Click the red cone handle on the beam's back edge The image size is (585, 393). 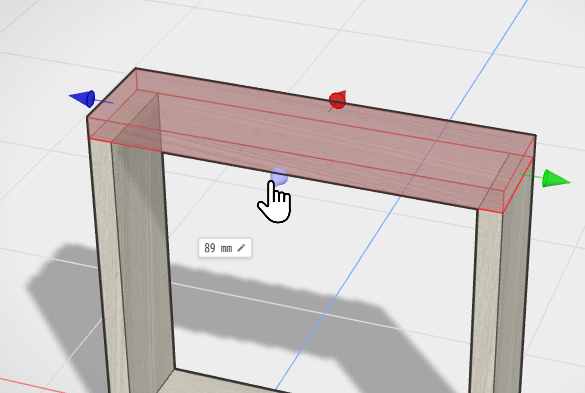338,100
